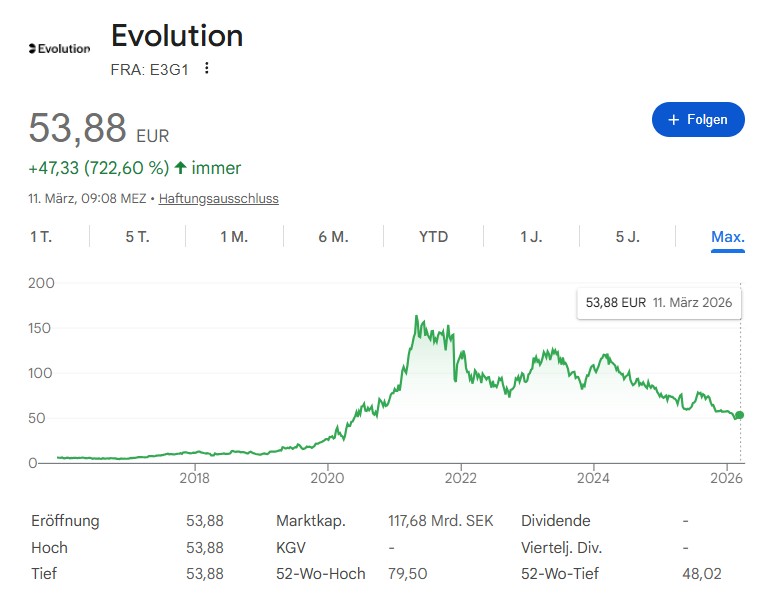Open the three-dot more options menu
The height and width of the screenshot is (610, 762).
pyautogui.click(x=207, y=68)
